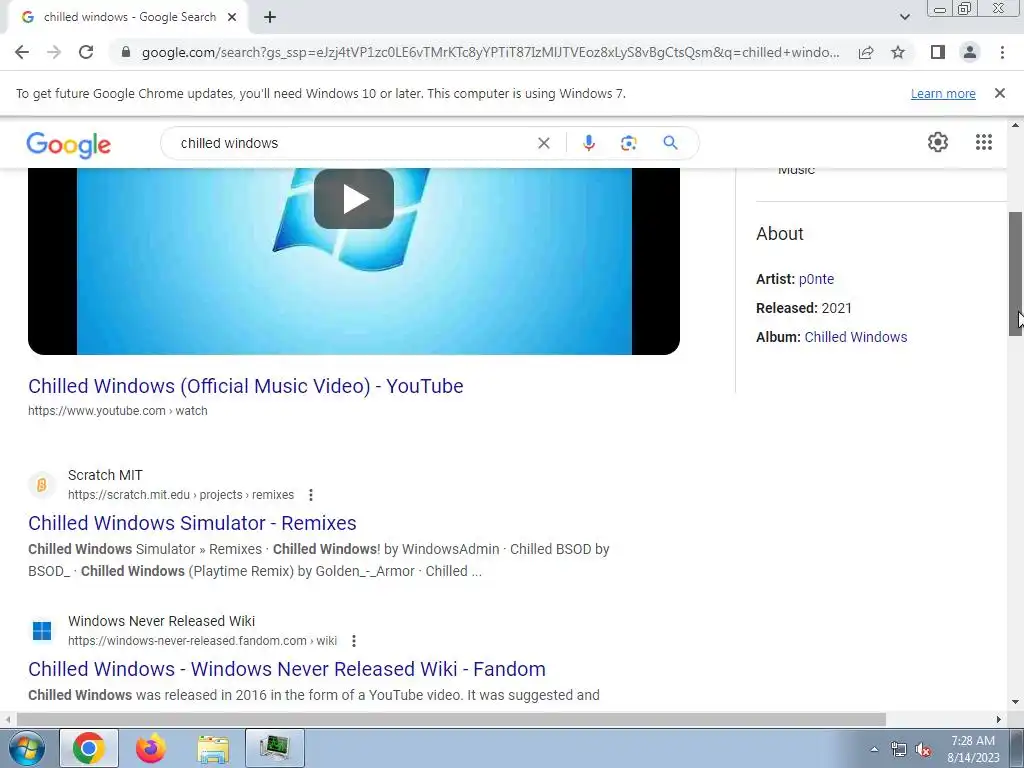Click the horizontal scrollbar right arrow
1024x768 pixels.
(999, 720)
